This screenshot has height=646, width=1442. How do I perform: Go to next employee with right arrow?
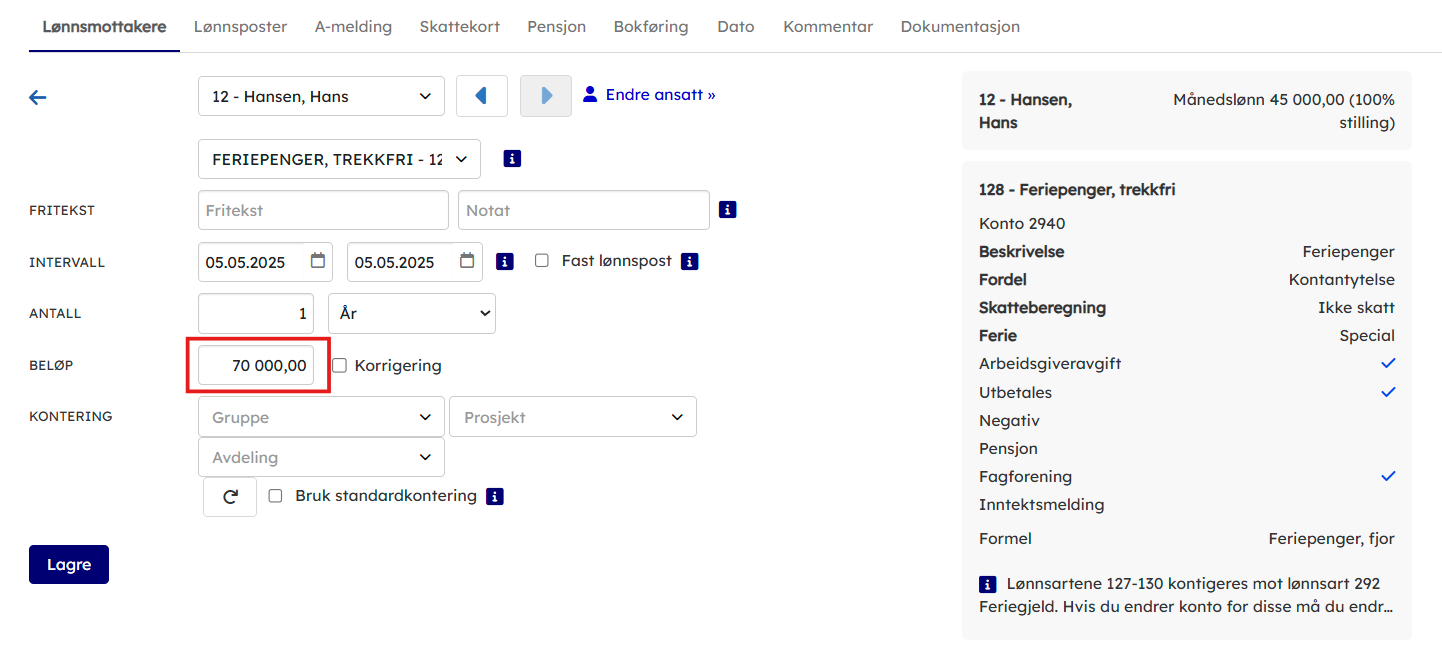546,96
